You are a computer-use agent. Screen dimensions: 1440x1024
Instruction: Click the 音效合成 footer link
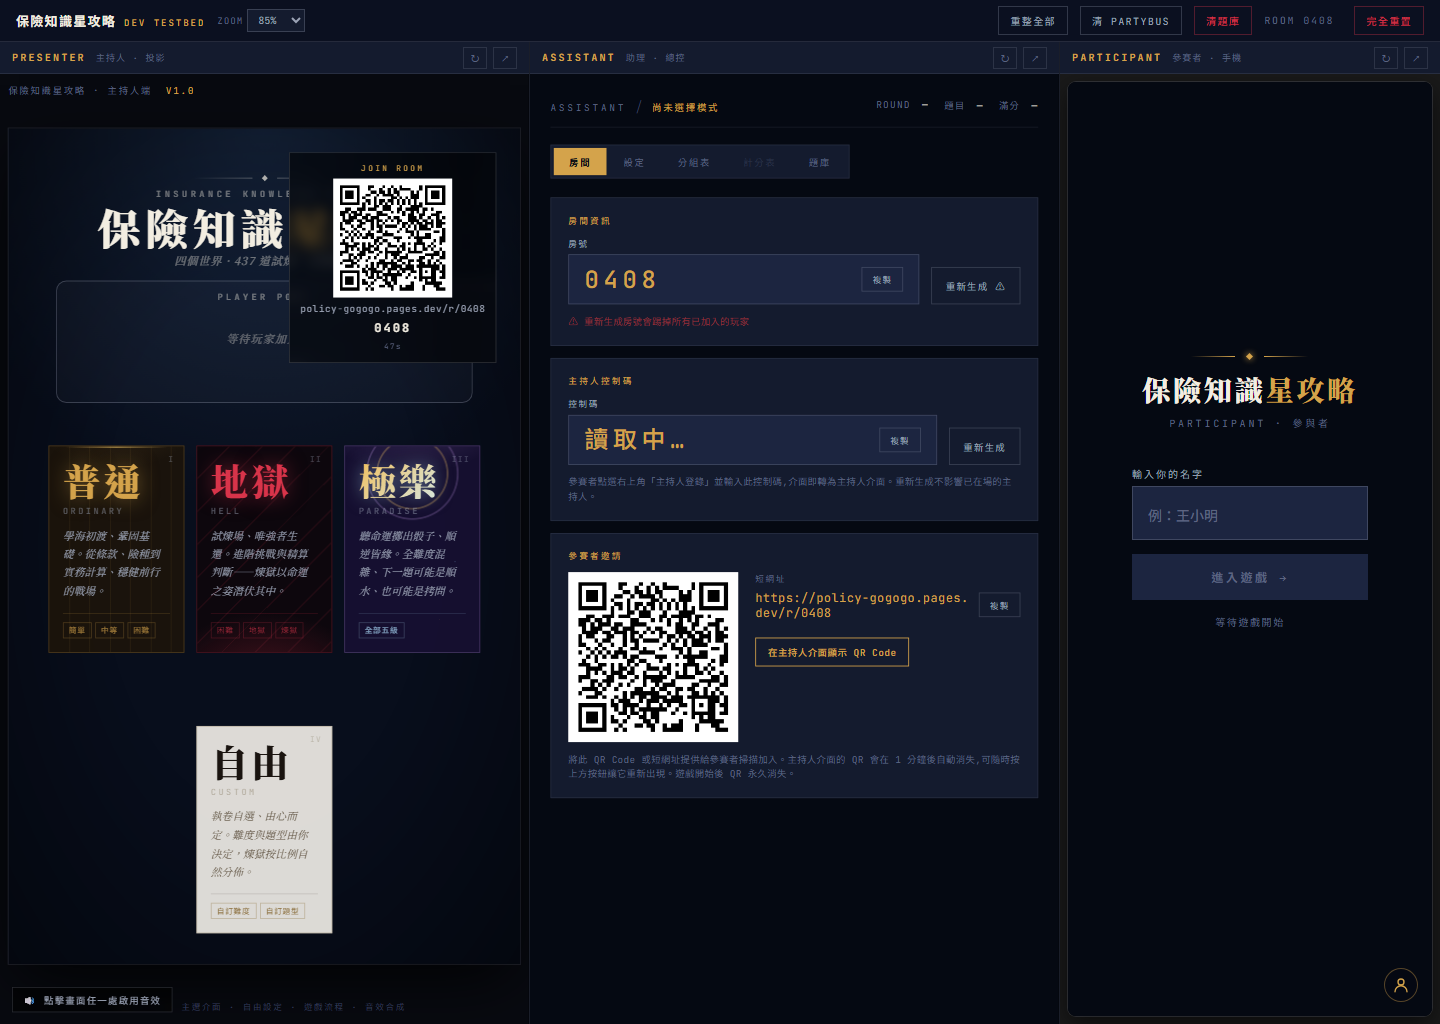click(385, 1007)
